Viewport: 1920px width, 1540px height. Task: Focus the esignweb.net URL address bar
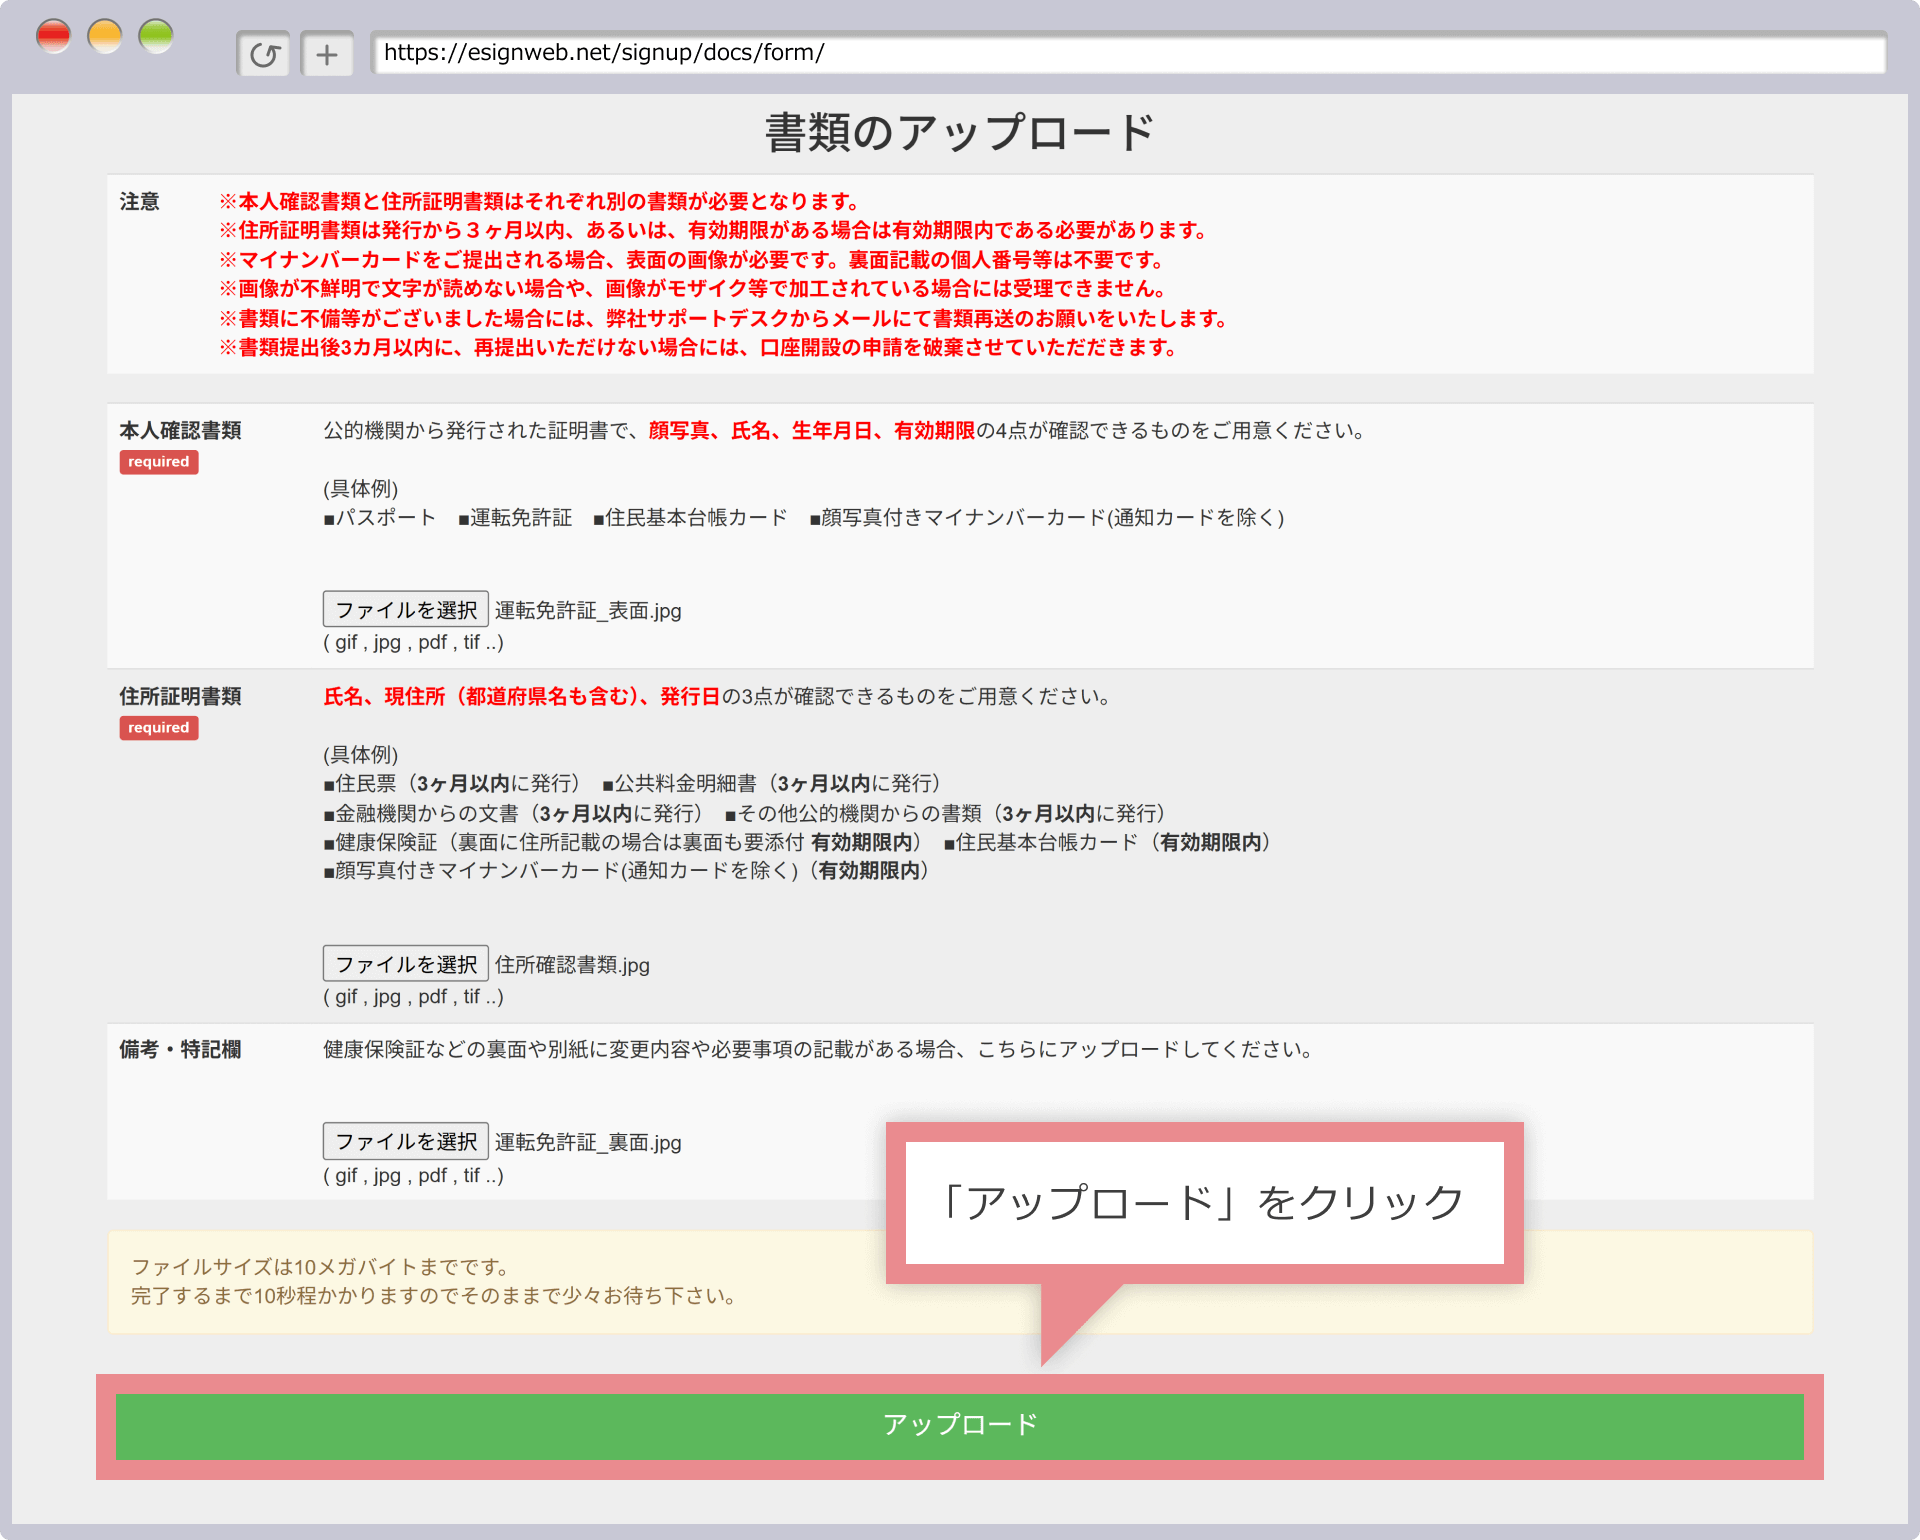pyautogui.click(x=1128, y=53)
